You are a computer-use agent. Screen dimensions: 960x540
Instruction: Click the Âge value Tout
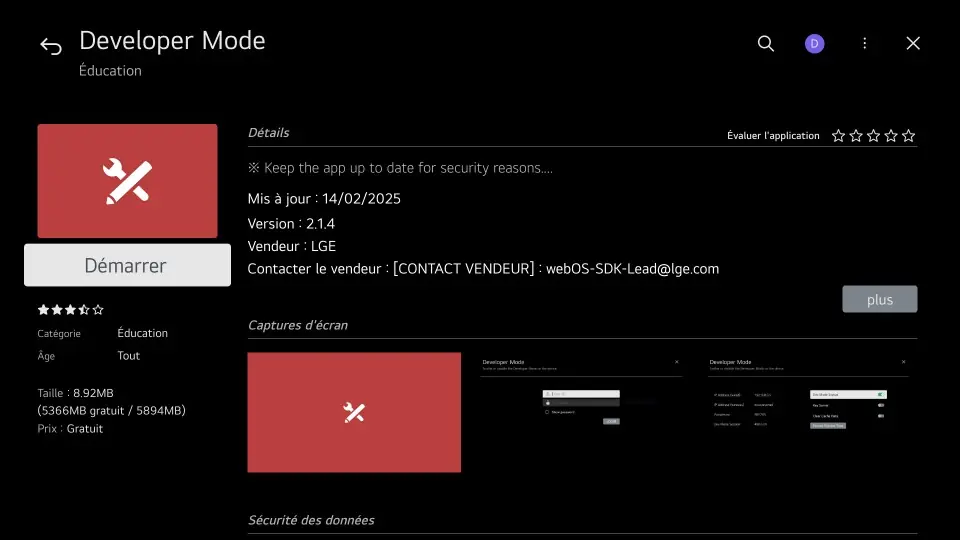(129, 356)
